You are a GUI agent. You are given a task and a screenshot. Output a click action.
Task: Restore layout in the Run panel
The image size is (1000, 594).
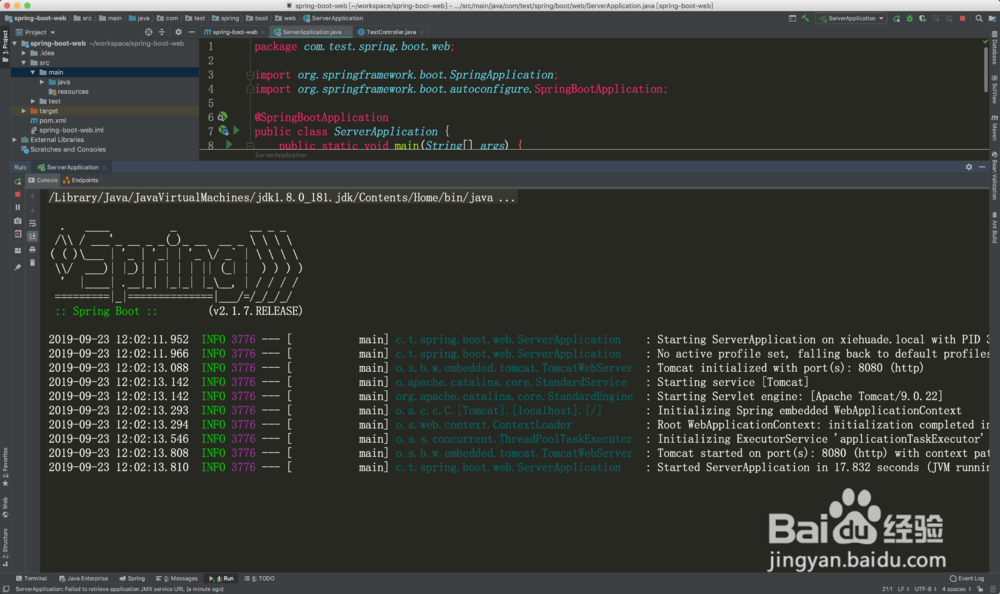click(x=18, y=251)
